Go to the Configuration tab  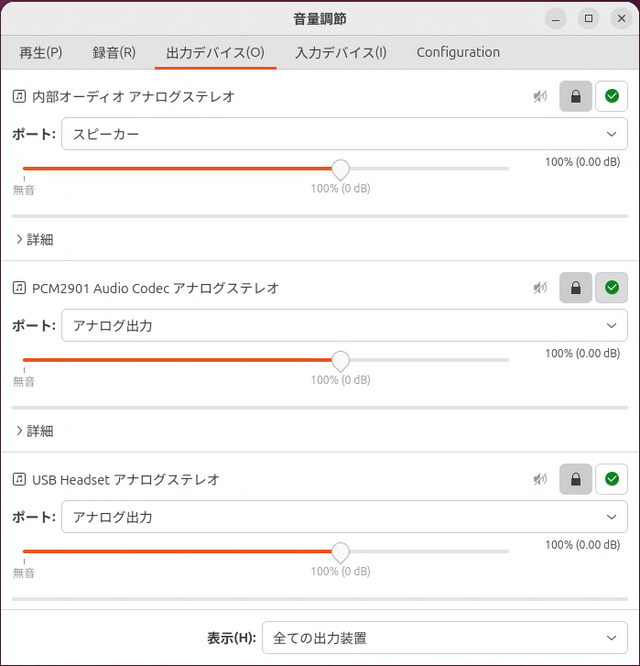tap(458, 52)
